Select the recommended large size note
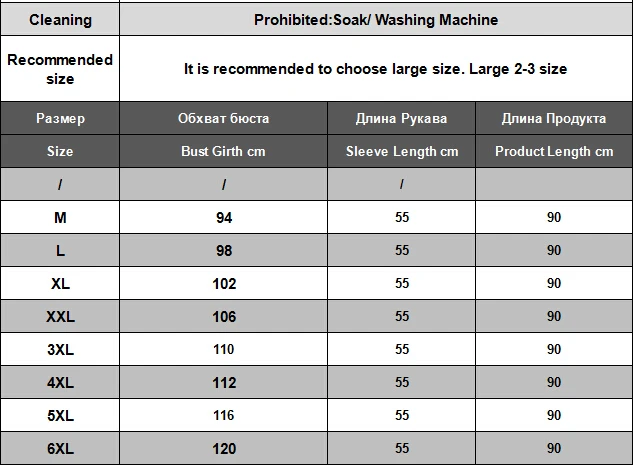 (375, 69)
